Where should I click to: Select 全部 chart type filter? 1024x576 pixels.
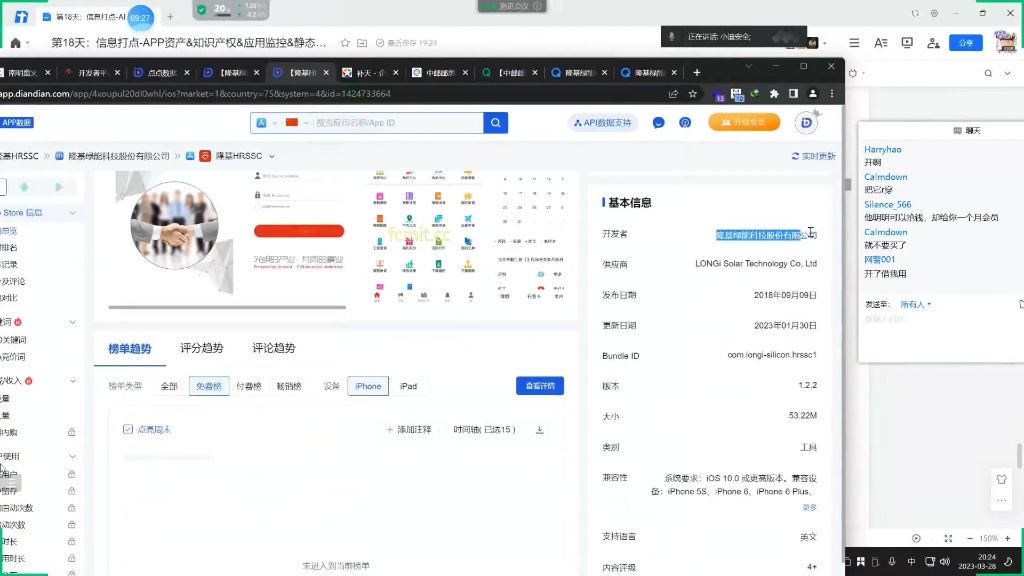[x=169, y=386]
